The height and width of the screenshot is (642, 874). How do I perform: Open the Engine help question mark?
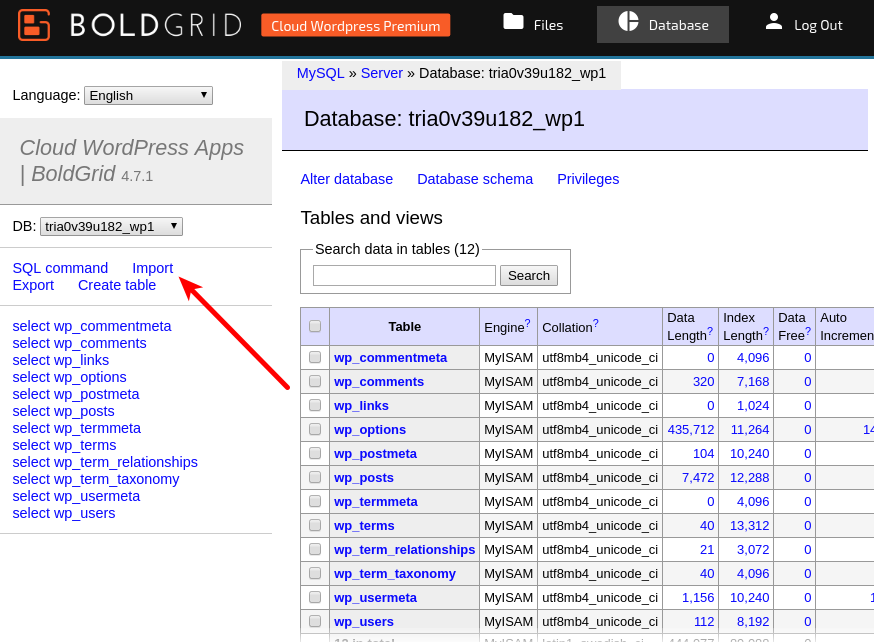pos(527,323)
